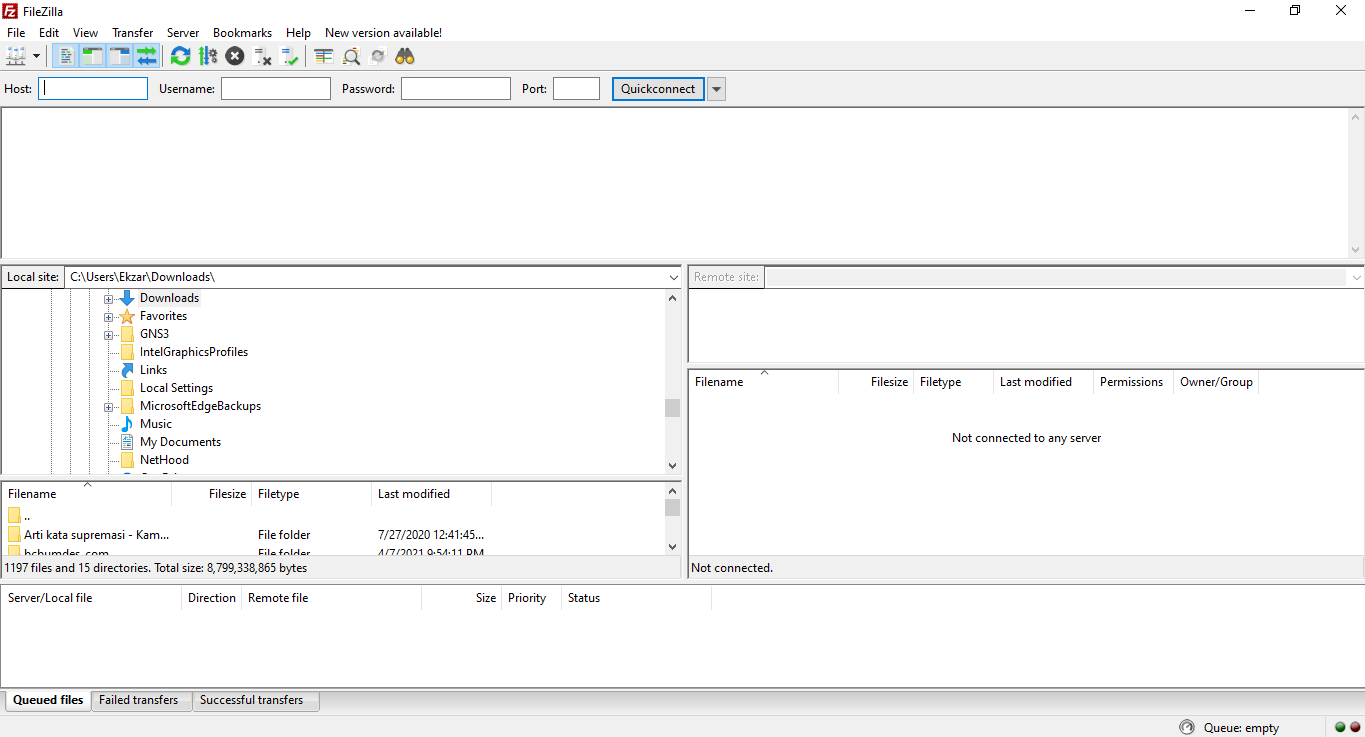Toggle local directory tree display
Image resolution: width=1365 pixels, height=737 pixels.
[92, 56]
